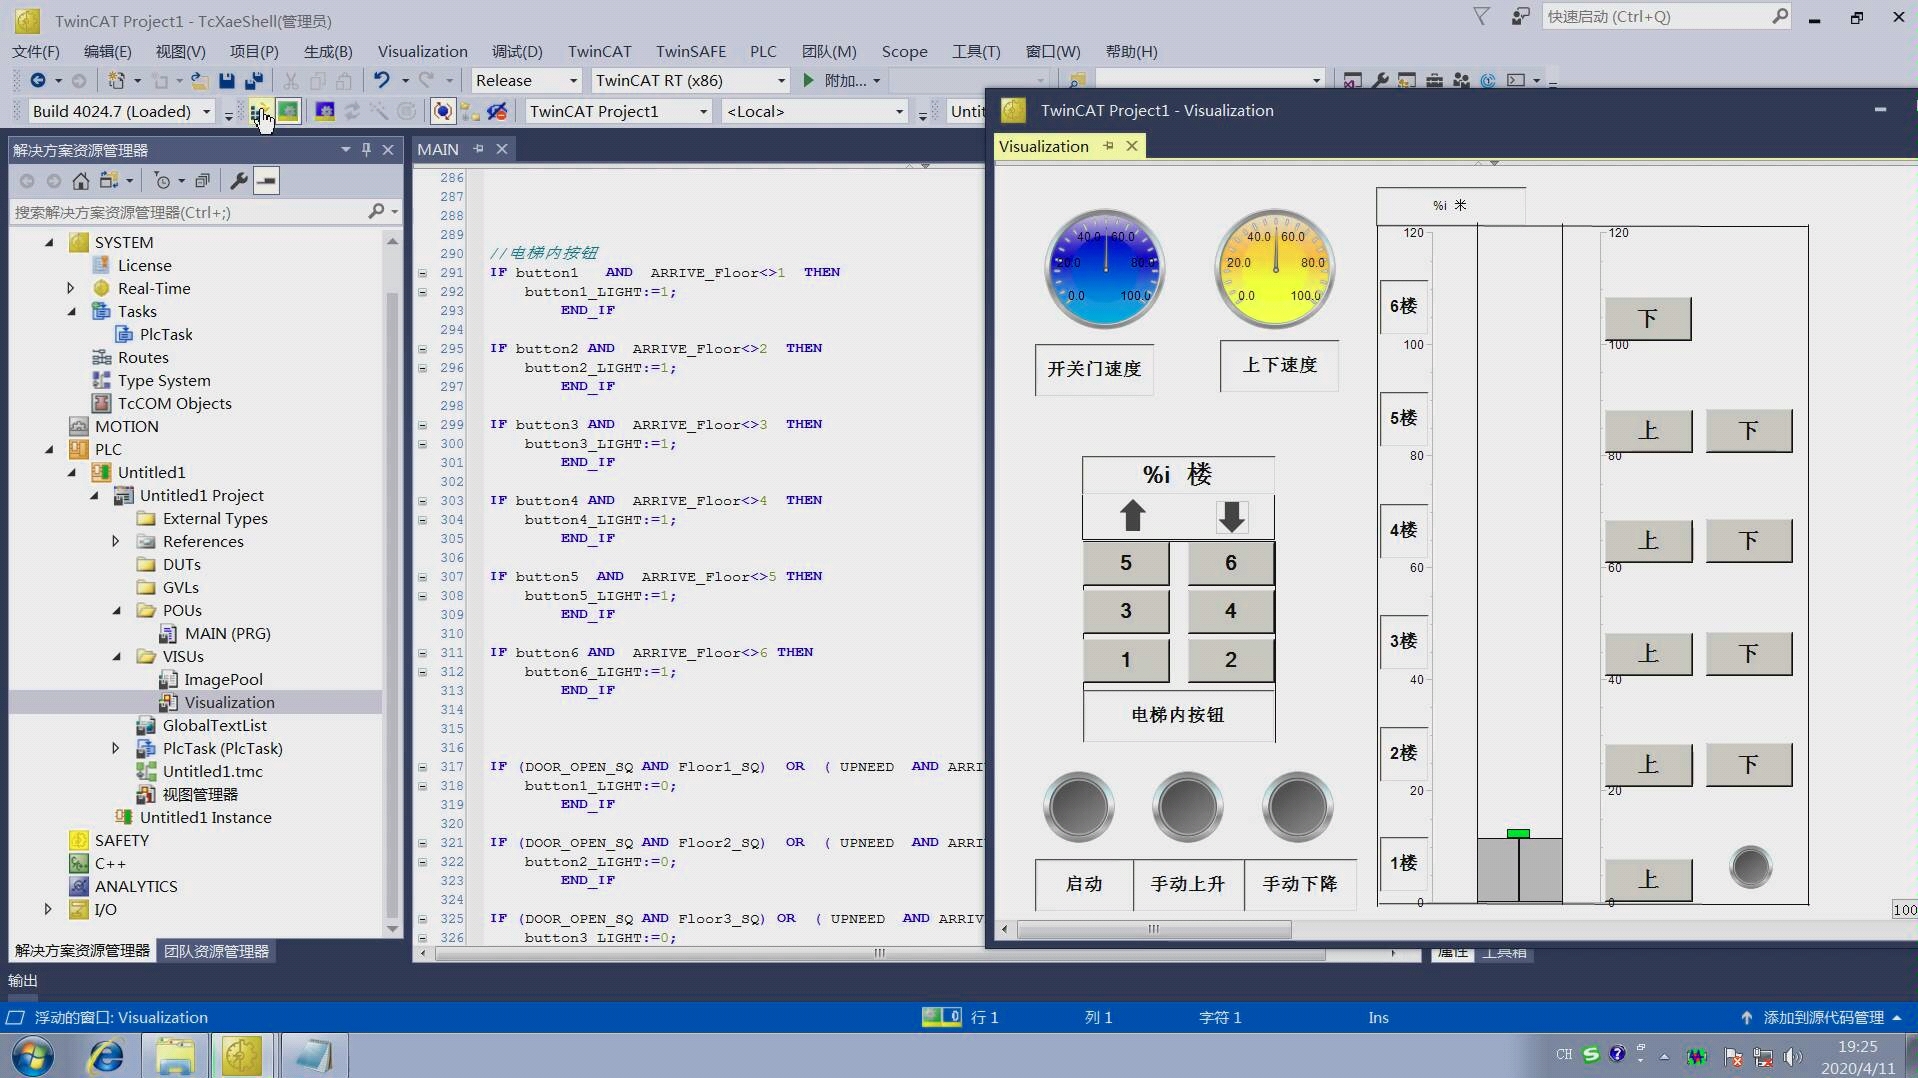Toggle the lamp switch above 启动
Image resolution: width=1918 pixels, height=1078 pixels.
1078,806
